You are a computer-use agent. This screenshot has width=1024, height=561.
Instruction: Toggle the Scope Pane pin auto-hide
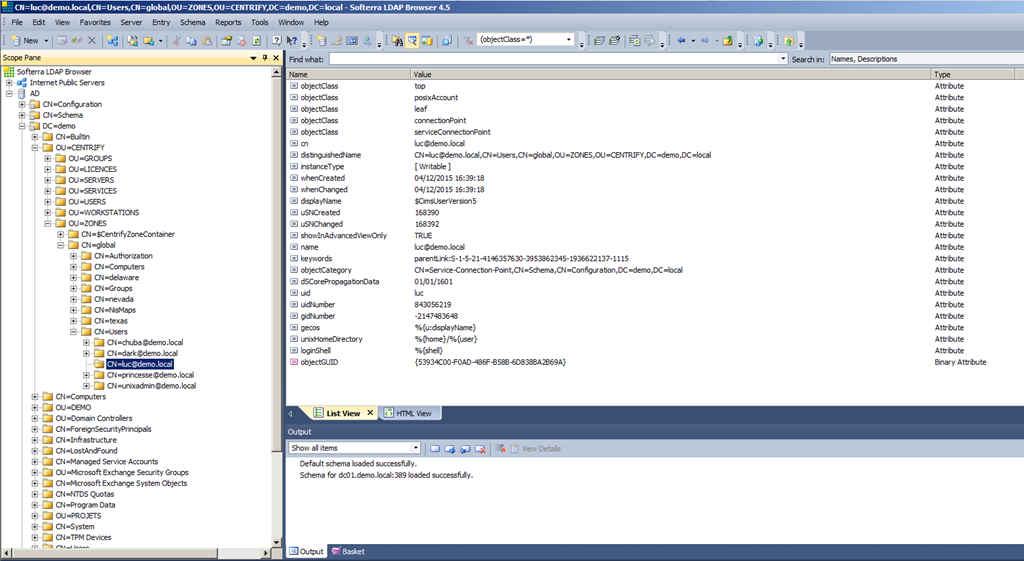coord(264,58)
